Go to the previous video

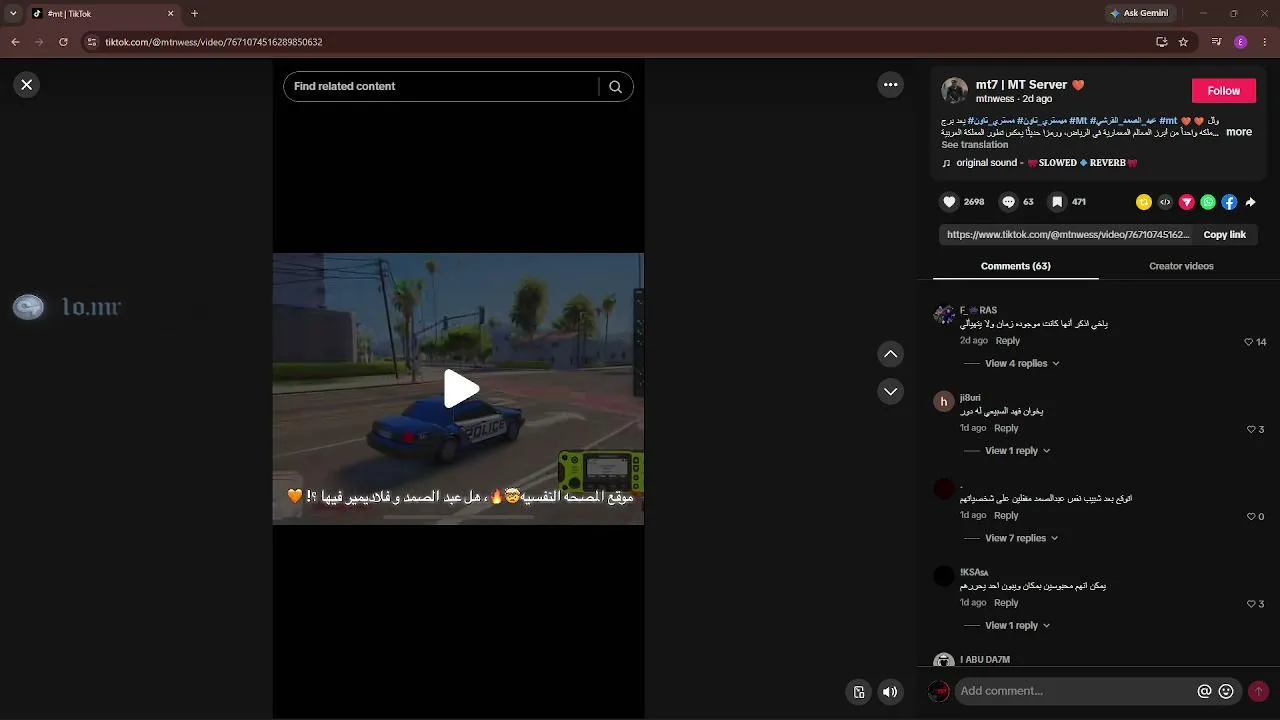click(x=890, y=354)
